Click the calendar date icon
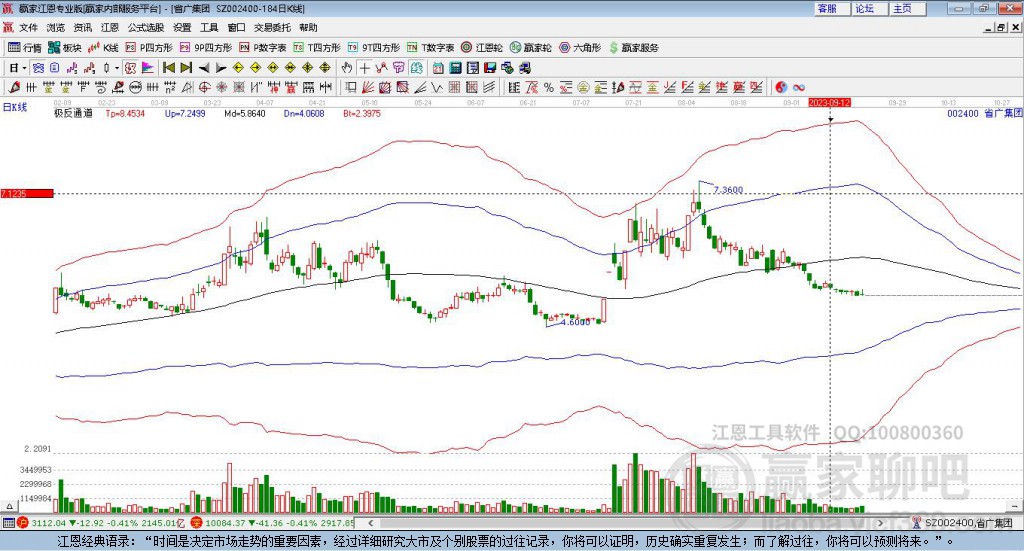The image size is (1024, 551). point(438,68)
